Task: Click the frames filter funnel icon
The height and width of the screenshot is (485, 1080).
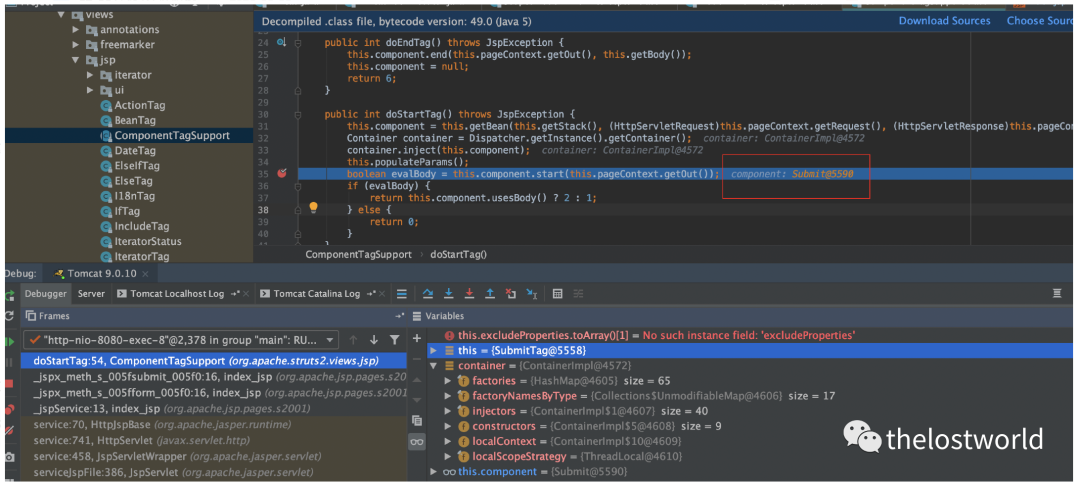Action: point(395,340)
